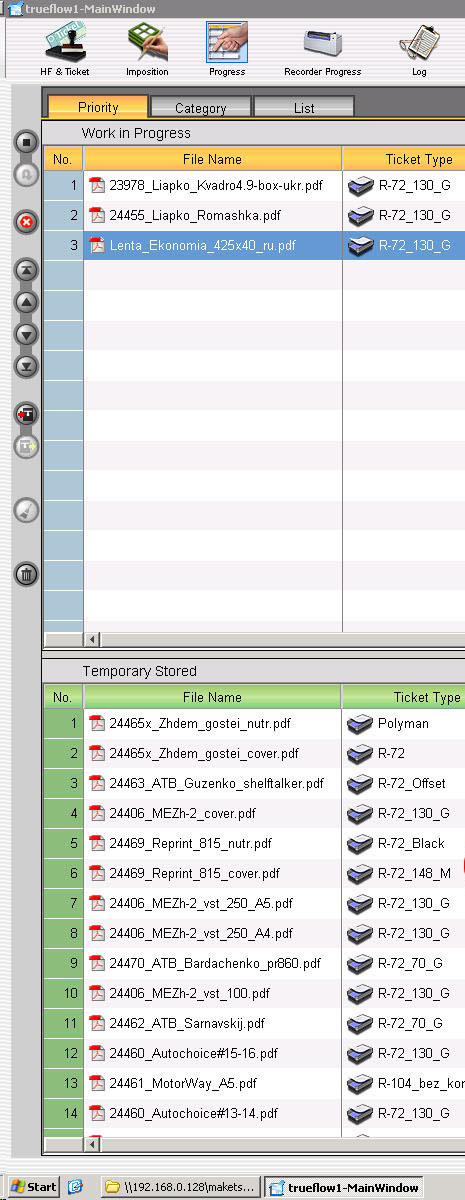Select 24460_Autochoice#13-14.pdf
The height and width of the screenshot is (1200, 465).
point(194,1113)
